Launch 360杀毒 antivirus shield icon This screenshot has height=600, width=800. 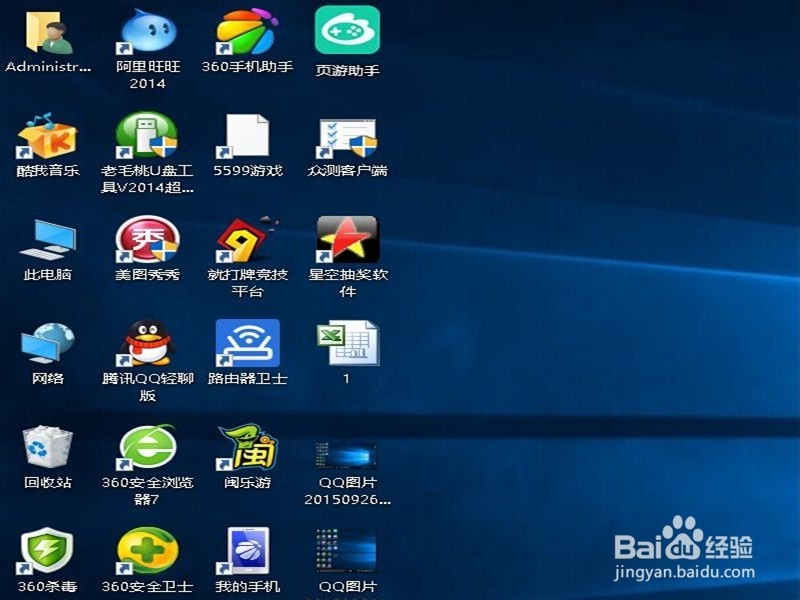pos(46,551)
